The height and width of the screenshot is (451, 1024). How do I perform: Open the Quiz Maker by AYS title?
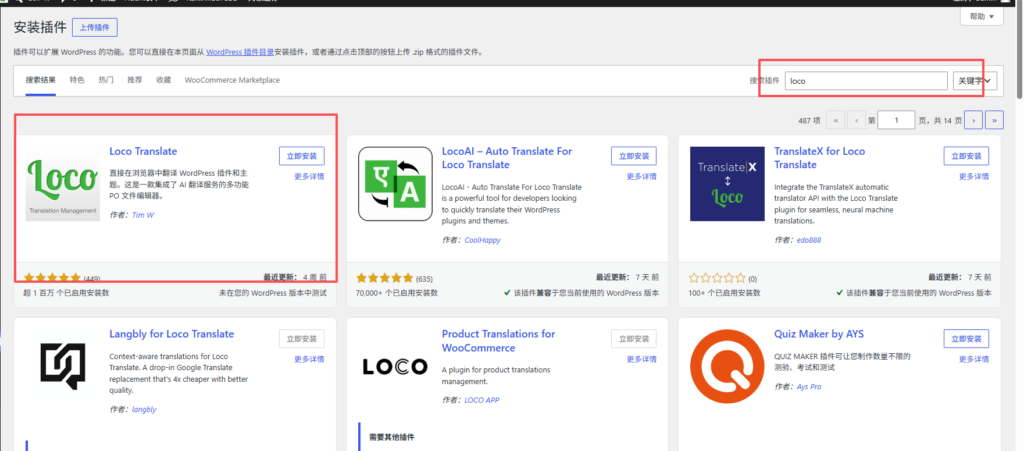coord(819,334)
